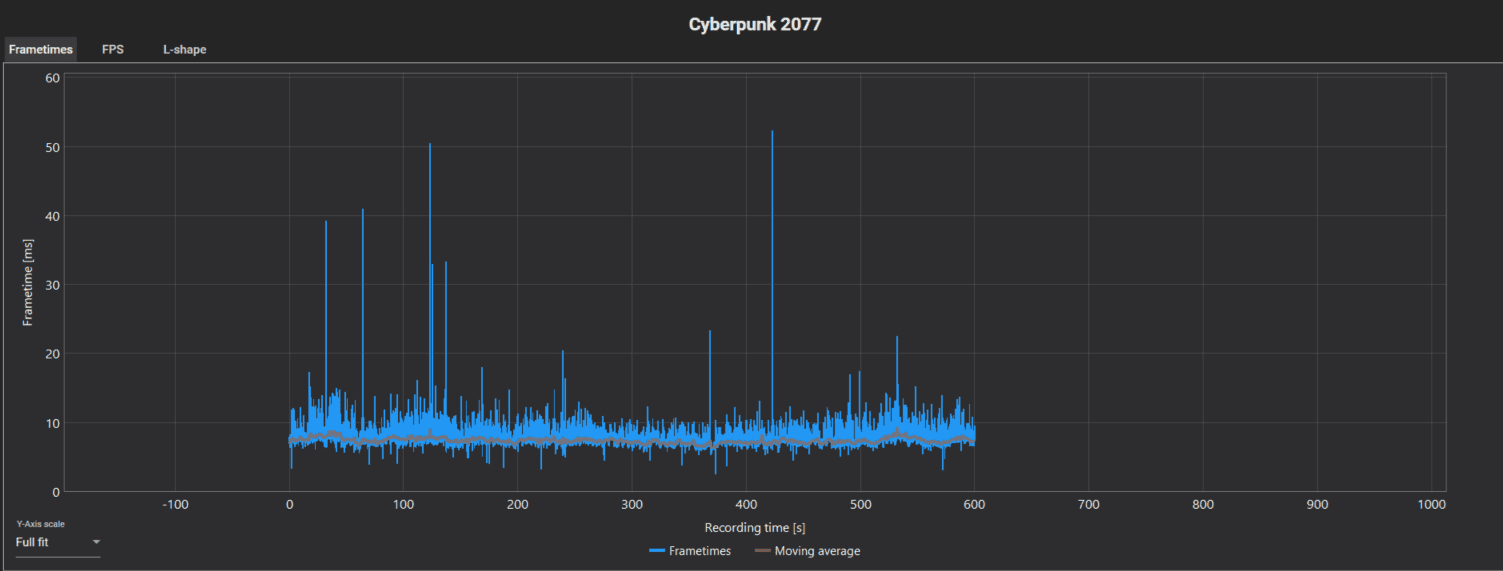The width and height of the screenshot is (1503, 571).
Task: Open the Y-Axis scale Full fit dropdown
Action: [x=58, y=543]
